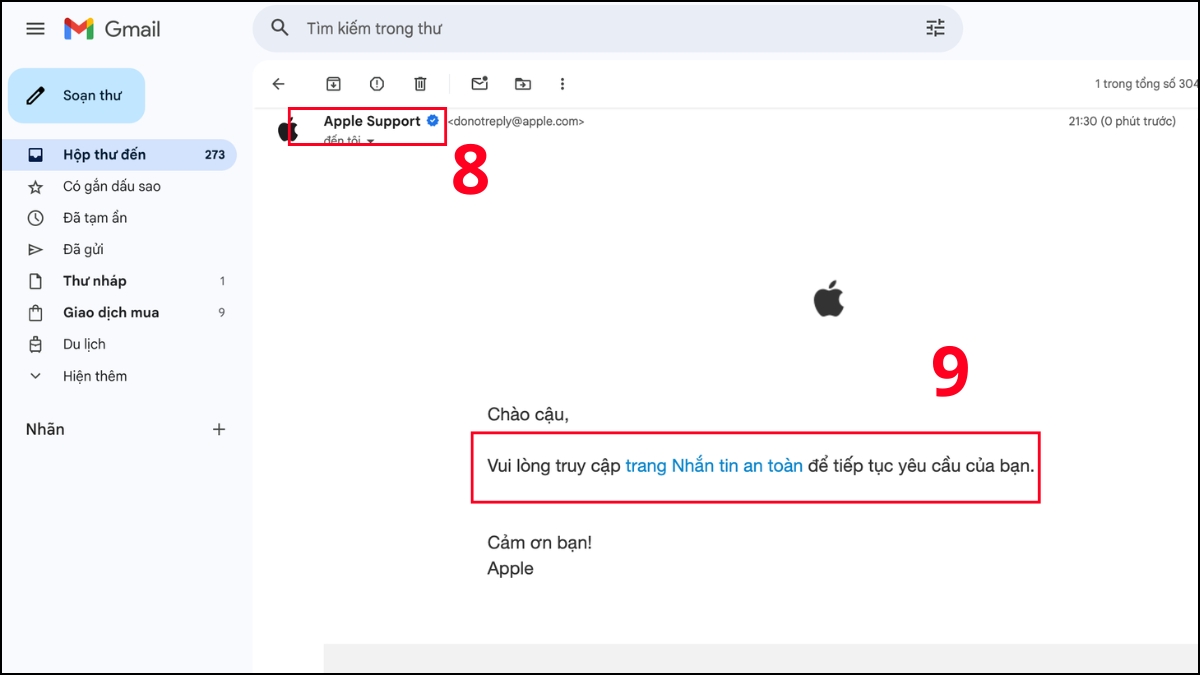
Task: Open search options with the filter icon
Action: 935,29
